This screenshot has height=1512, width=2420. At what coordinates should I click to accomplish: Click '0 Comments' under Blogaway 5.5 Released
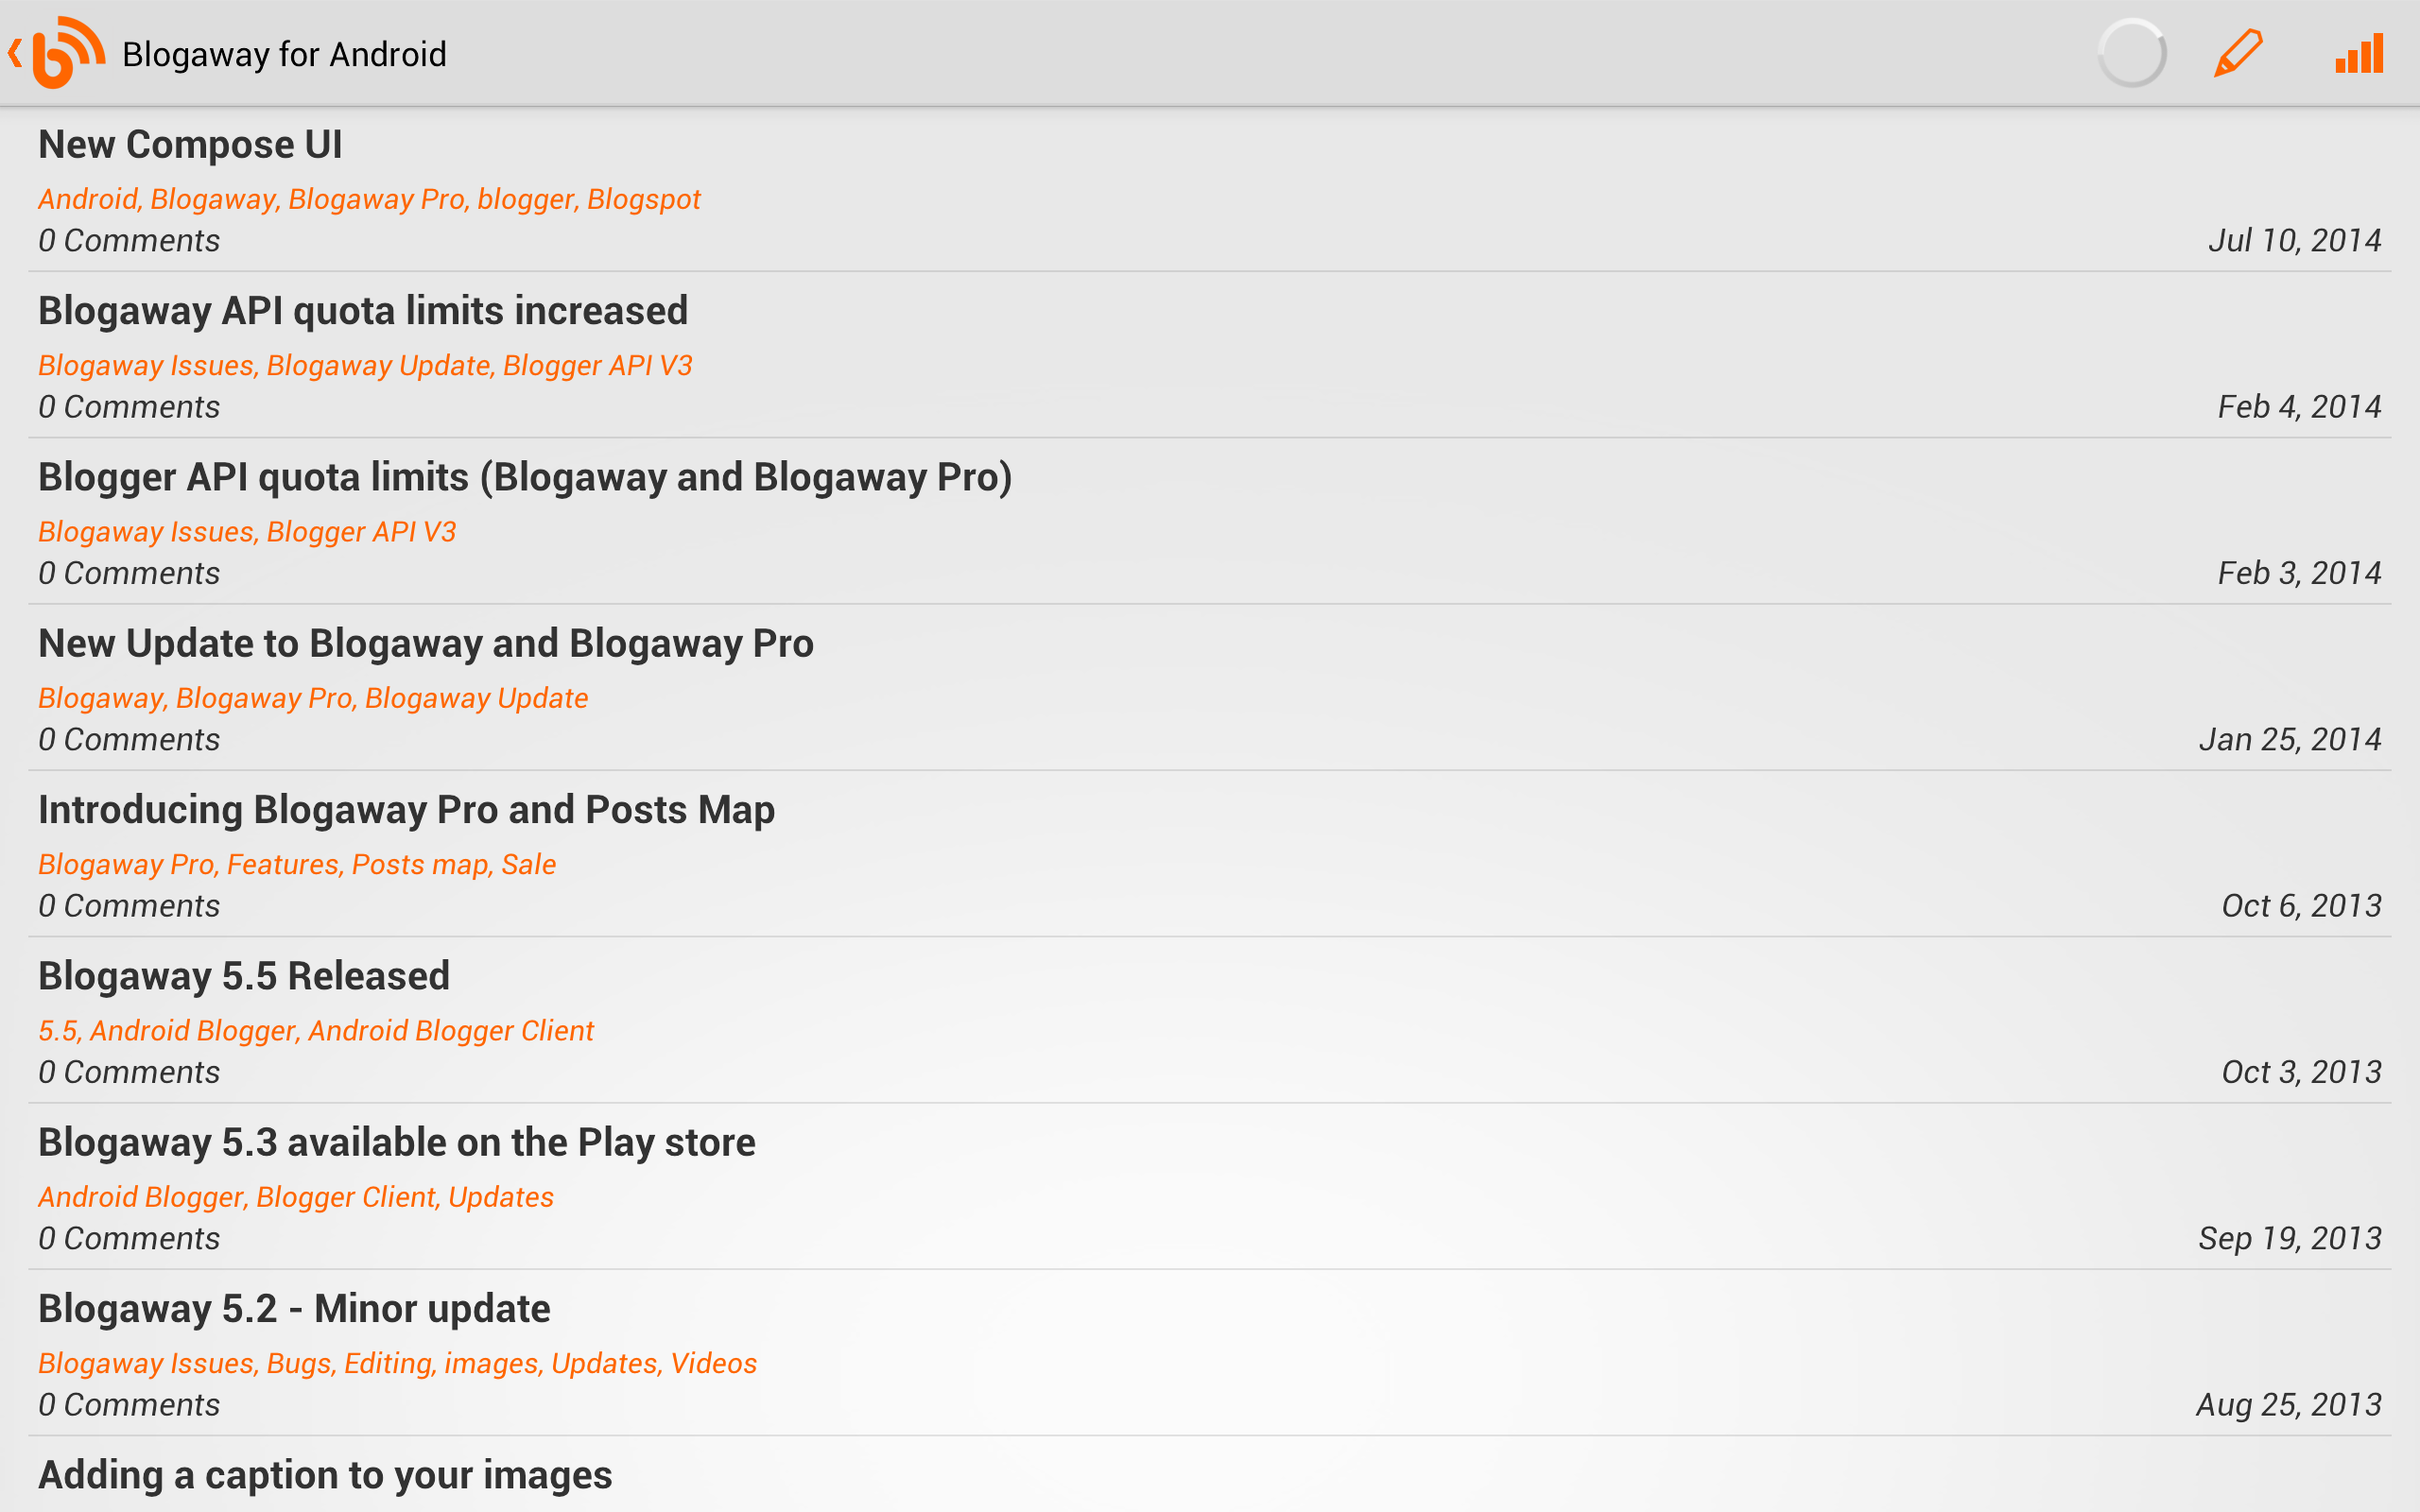(x=129, y=1071)
